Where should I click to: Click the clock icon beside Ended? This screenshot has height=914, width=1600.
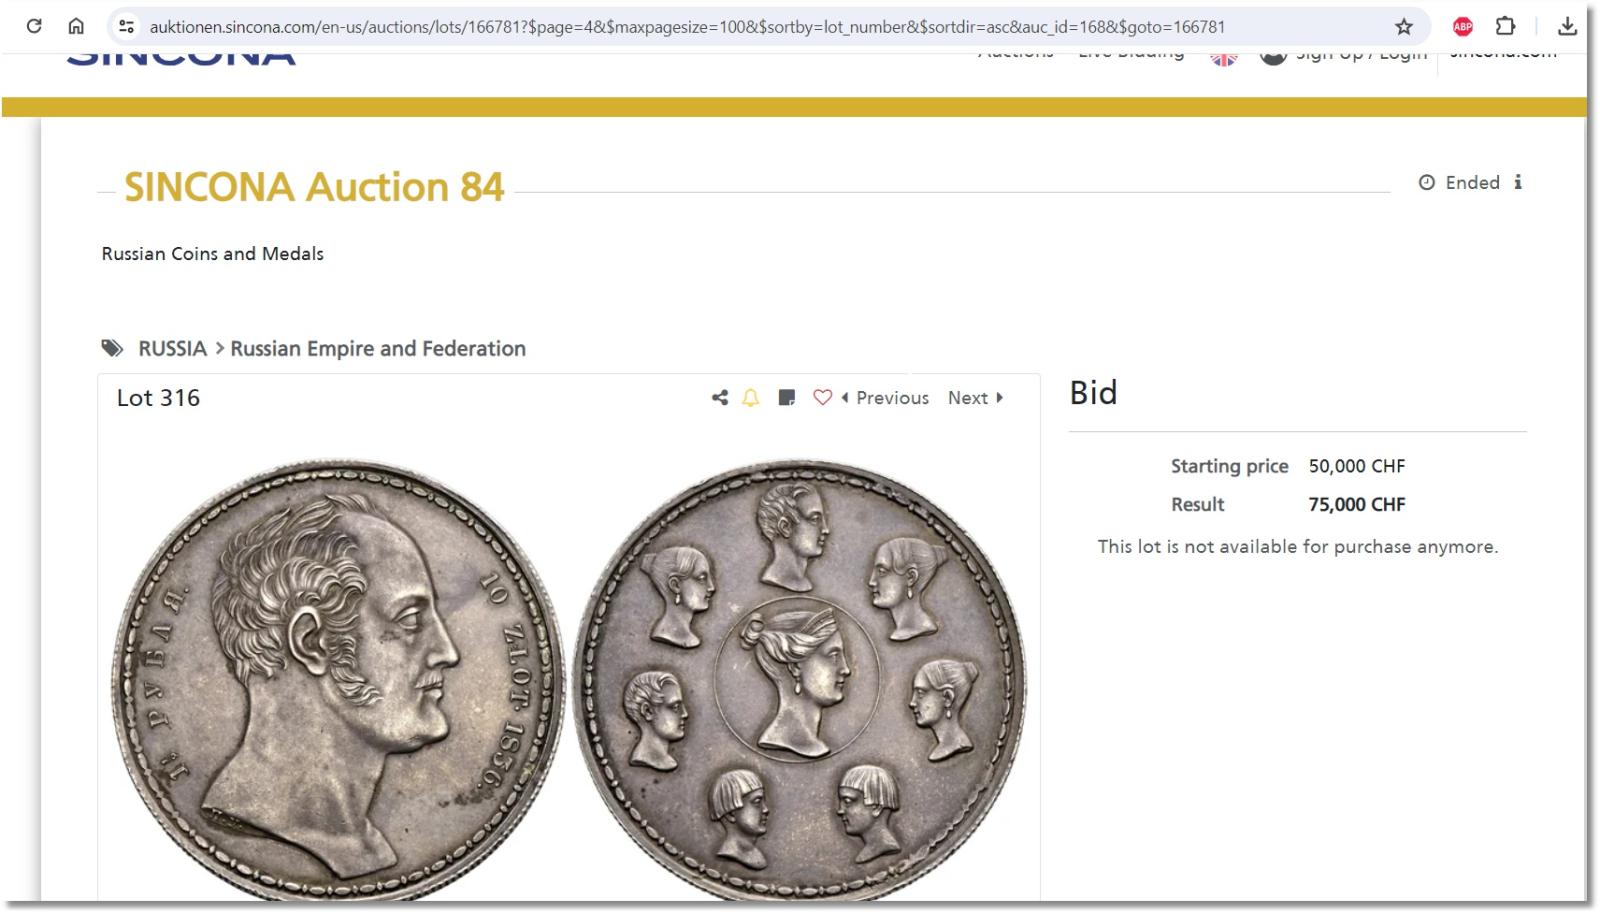[1427, 182]
